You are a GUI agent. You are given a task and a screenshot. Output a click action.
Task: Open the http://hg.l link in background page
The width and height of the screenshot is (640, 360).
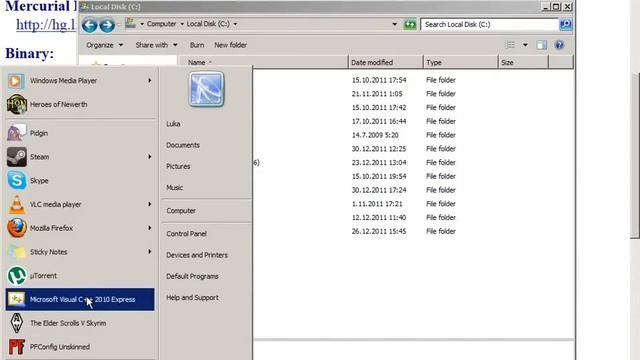[x=46, y=25]
